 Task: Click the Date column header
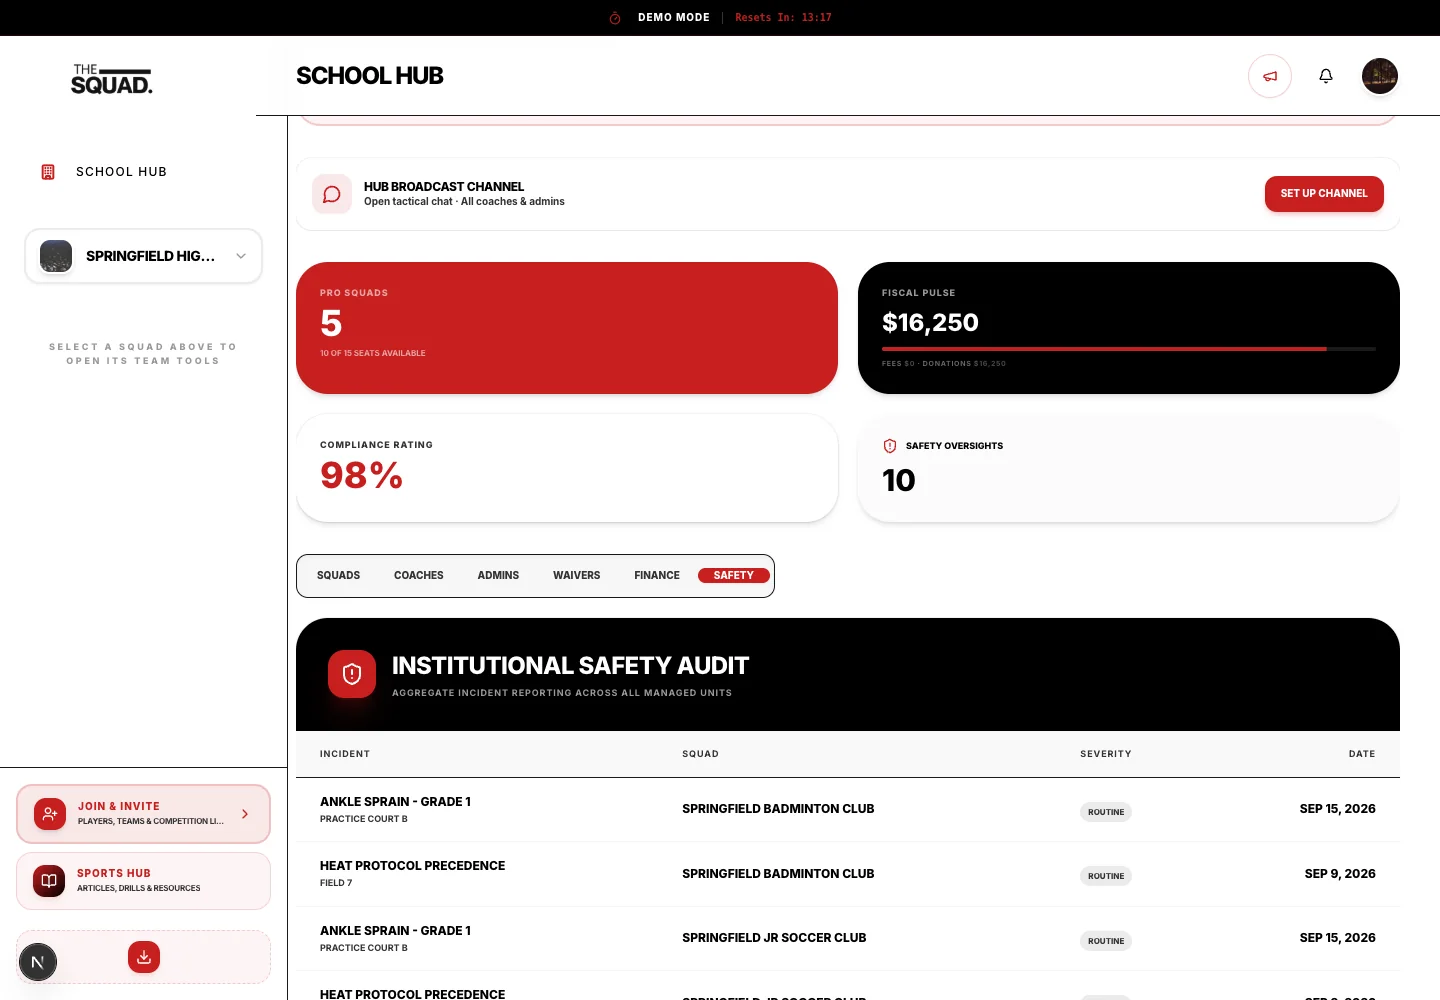coord(1362,754)
